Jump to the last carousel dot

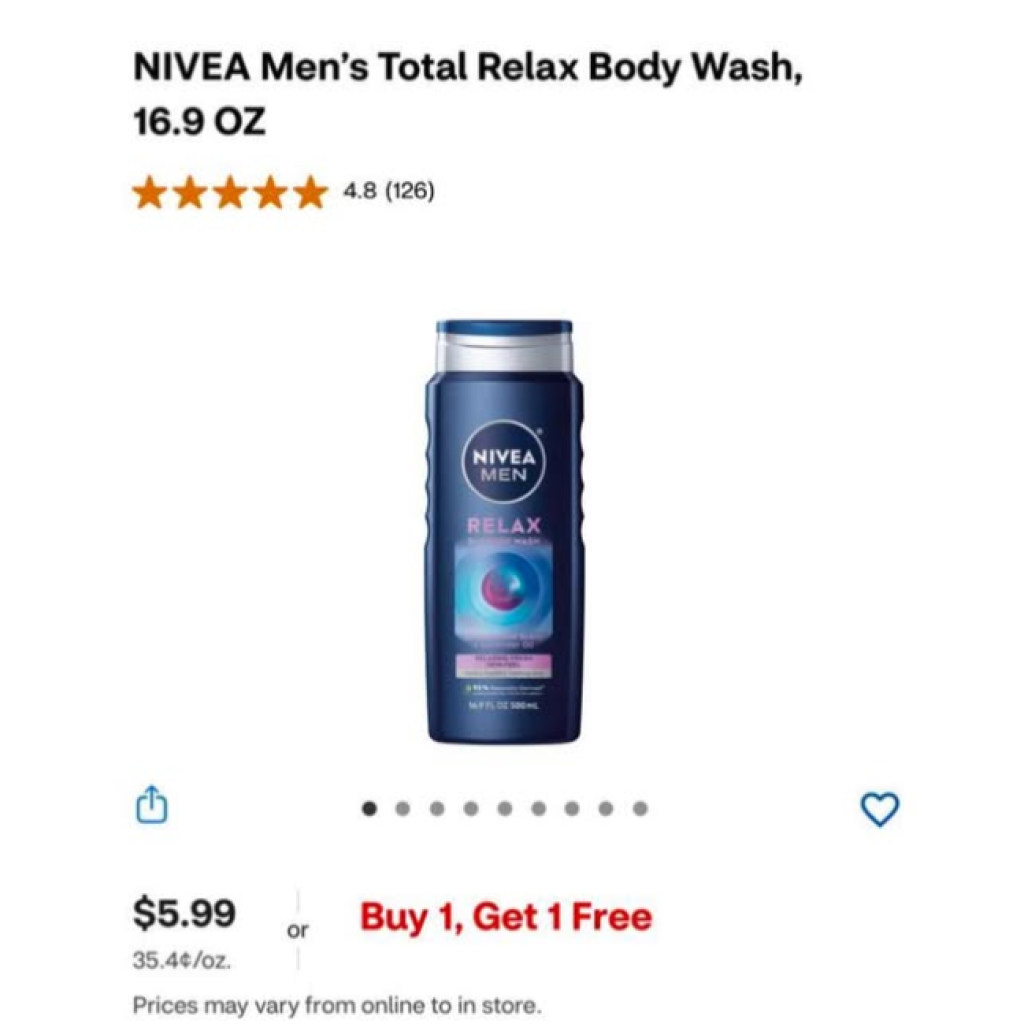641,809
